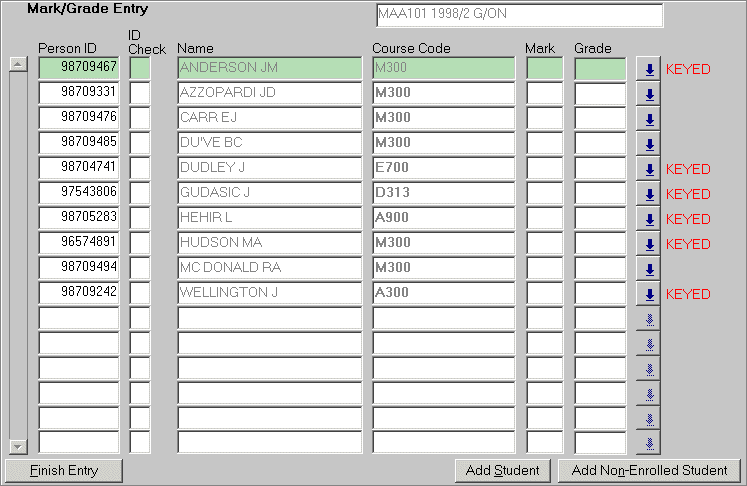Click the down-arrow icon in DU'VE BC row
747x486 pixels.
[x=649, y=144]
